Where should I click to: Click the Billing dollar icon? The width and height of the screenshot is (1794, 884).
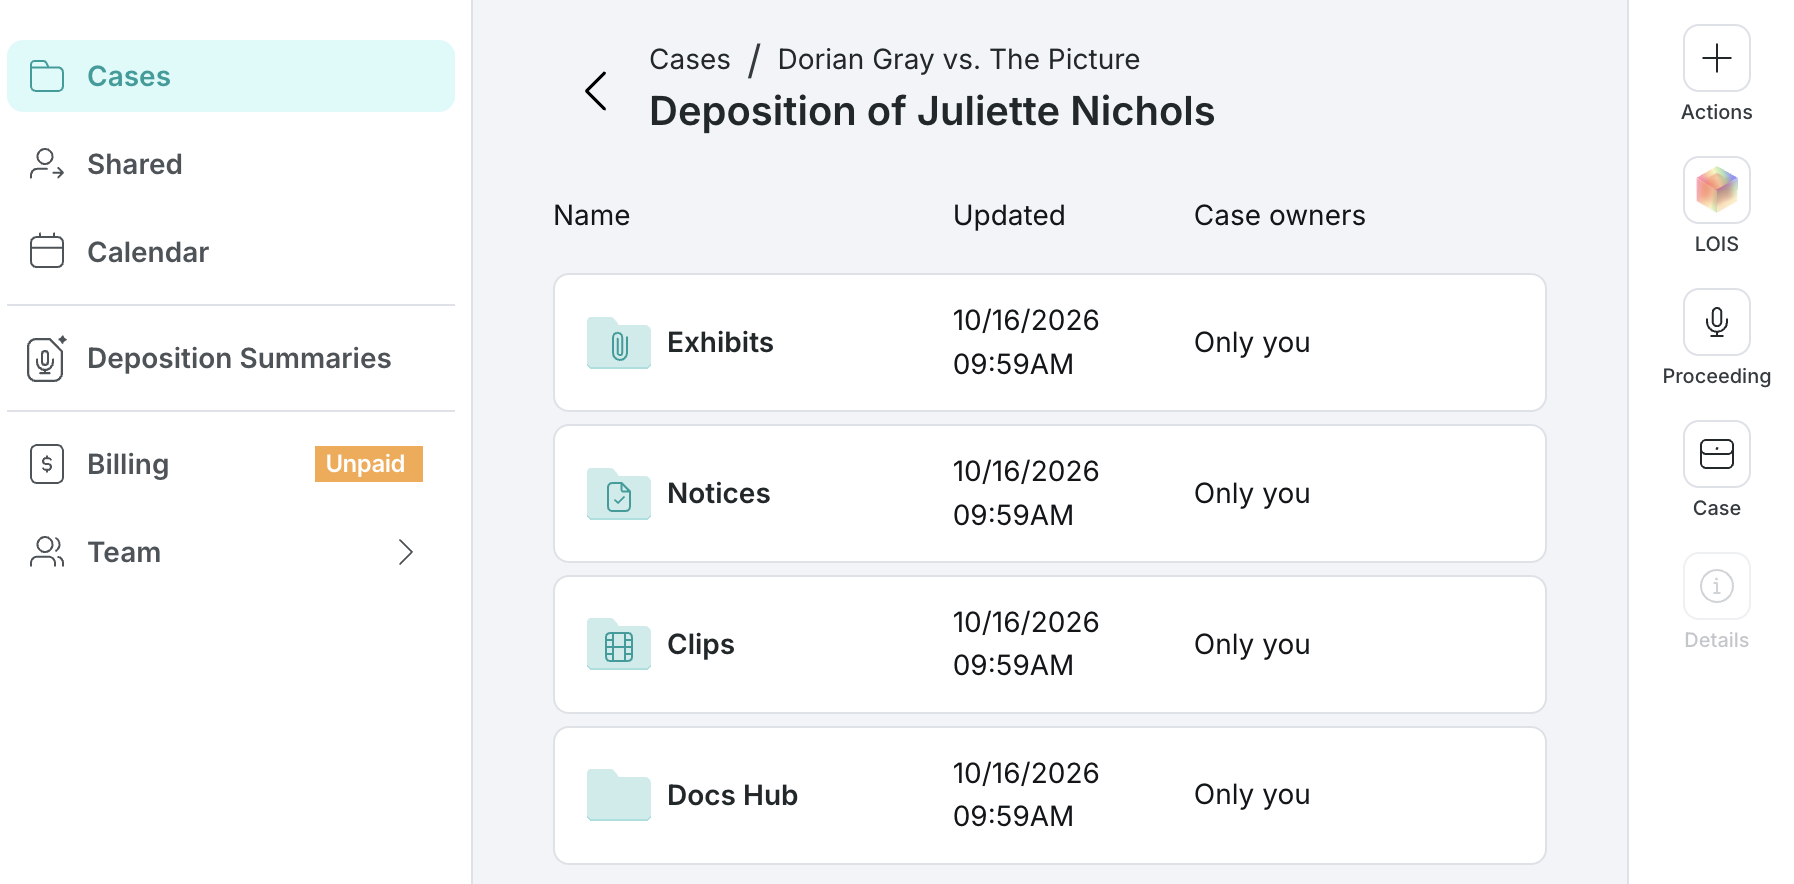click(47, 464)
